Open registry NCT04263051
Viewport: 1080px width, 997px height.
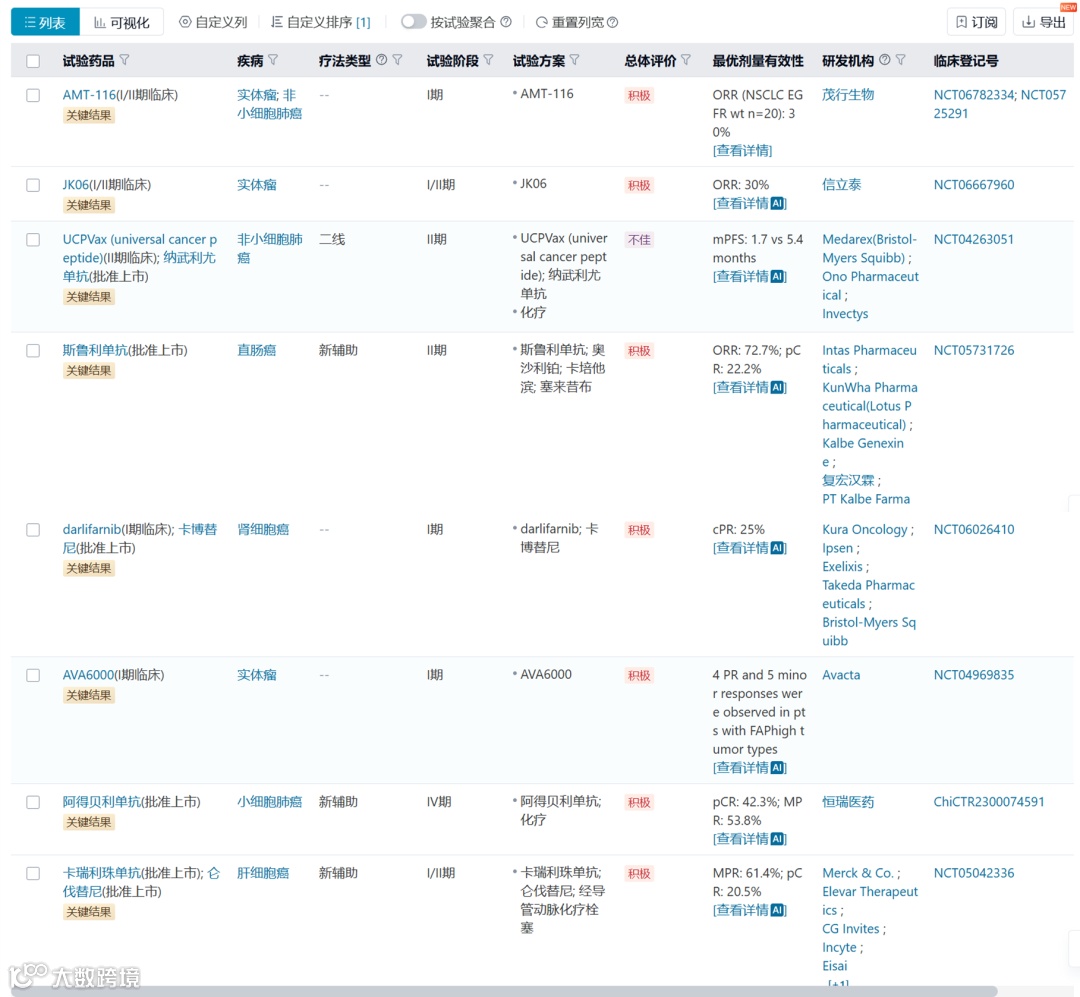[x=974, y=239]
